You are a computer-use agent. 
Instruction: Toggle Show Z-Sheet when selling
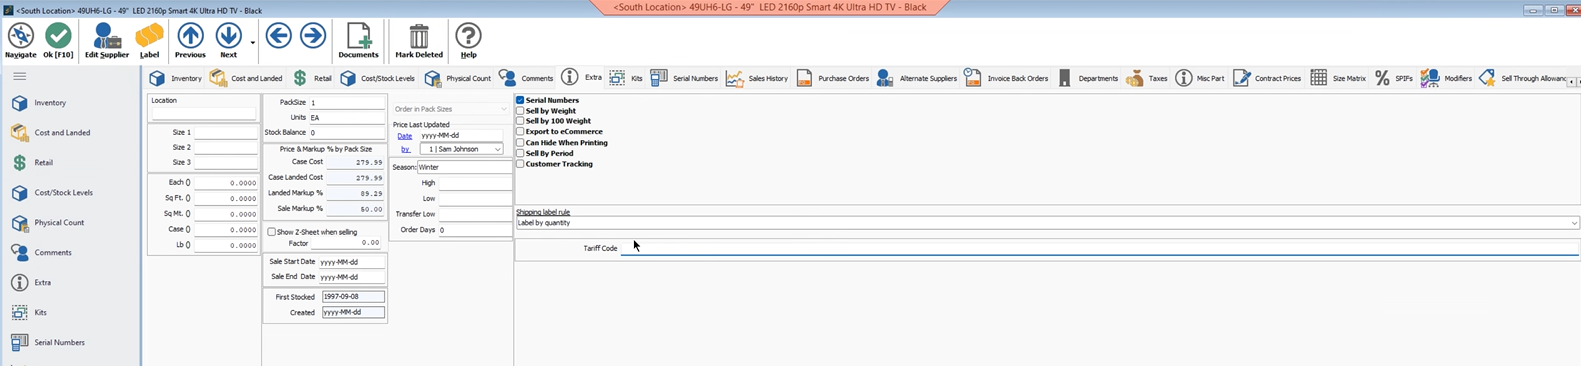tap(271, 232)
